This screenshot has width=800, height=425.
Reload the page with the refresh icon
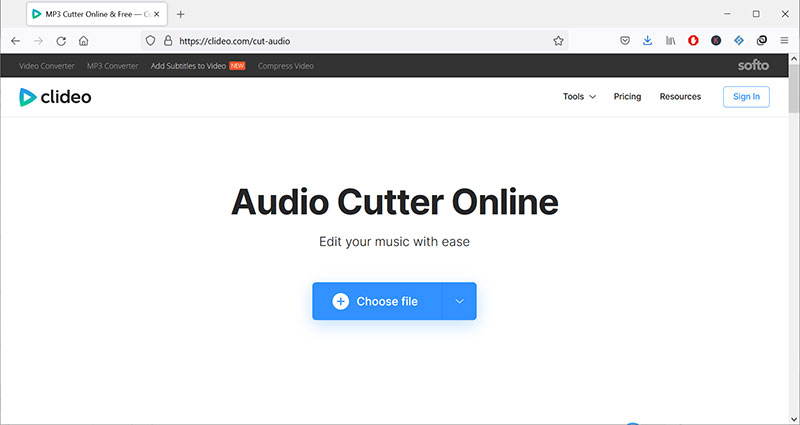61,41
